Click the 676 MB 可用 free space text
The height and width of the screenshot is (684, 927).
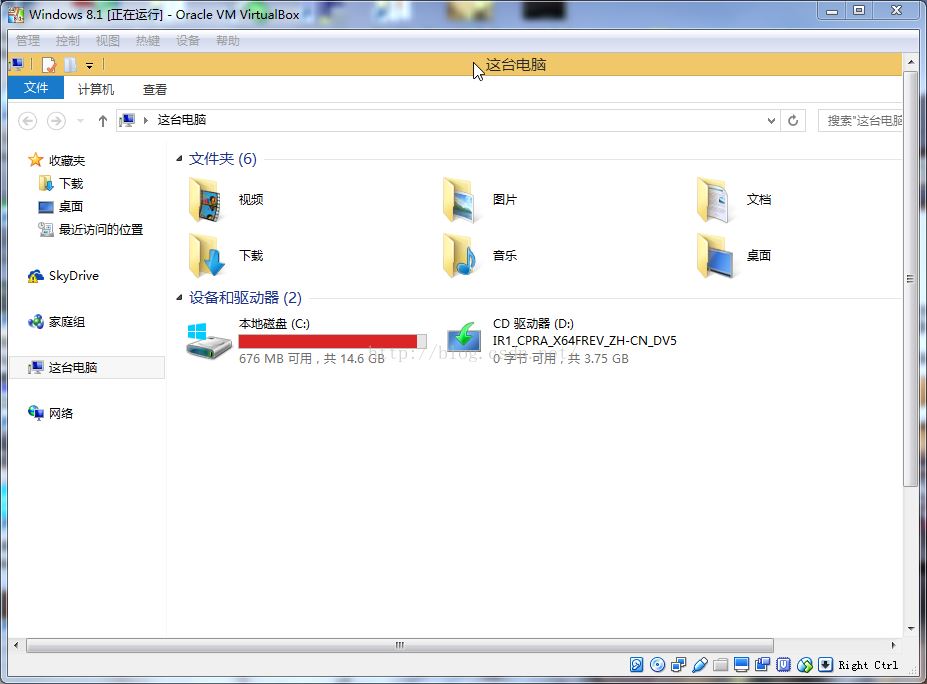(x=275, y=358)
